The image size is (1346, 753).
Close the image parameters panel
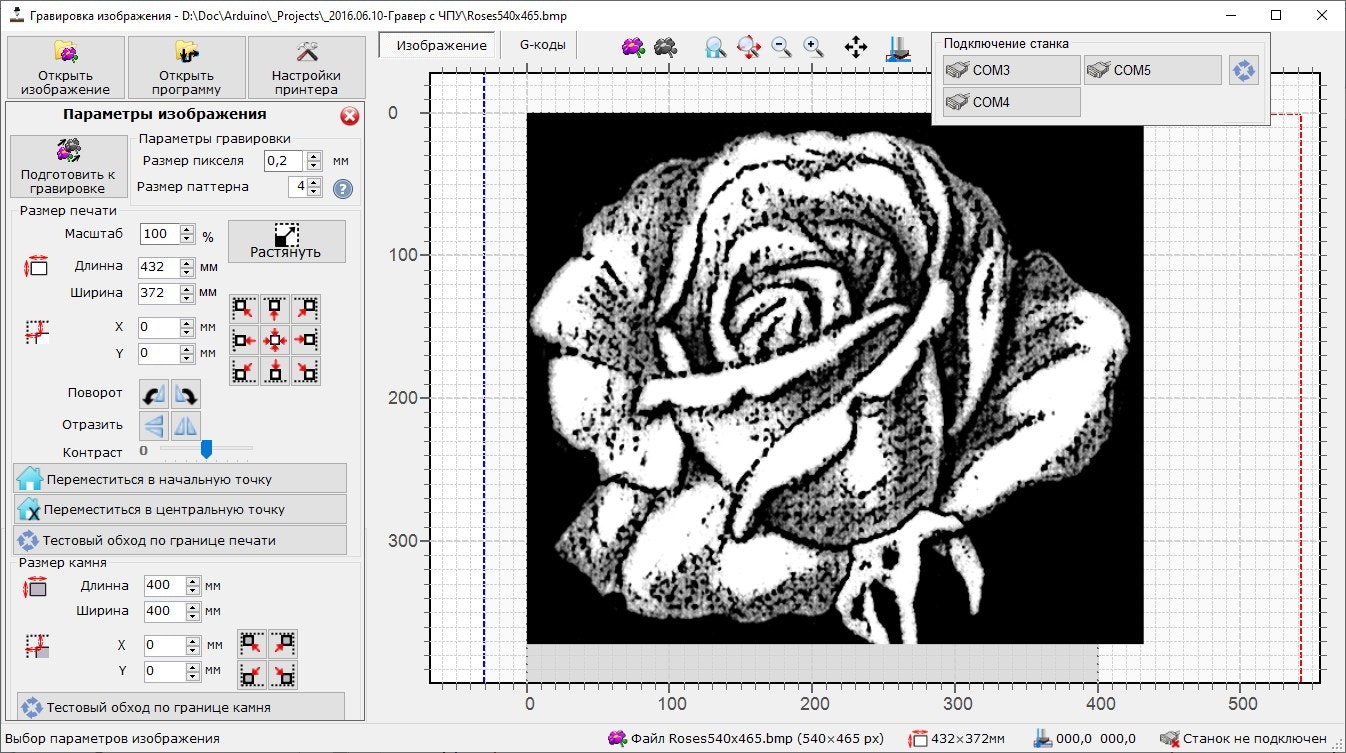click(x=350, y=116)
